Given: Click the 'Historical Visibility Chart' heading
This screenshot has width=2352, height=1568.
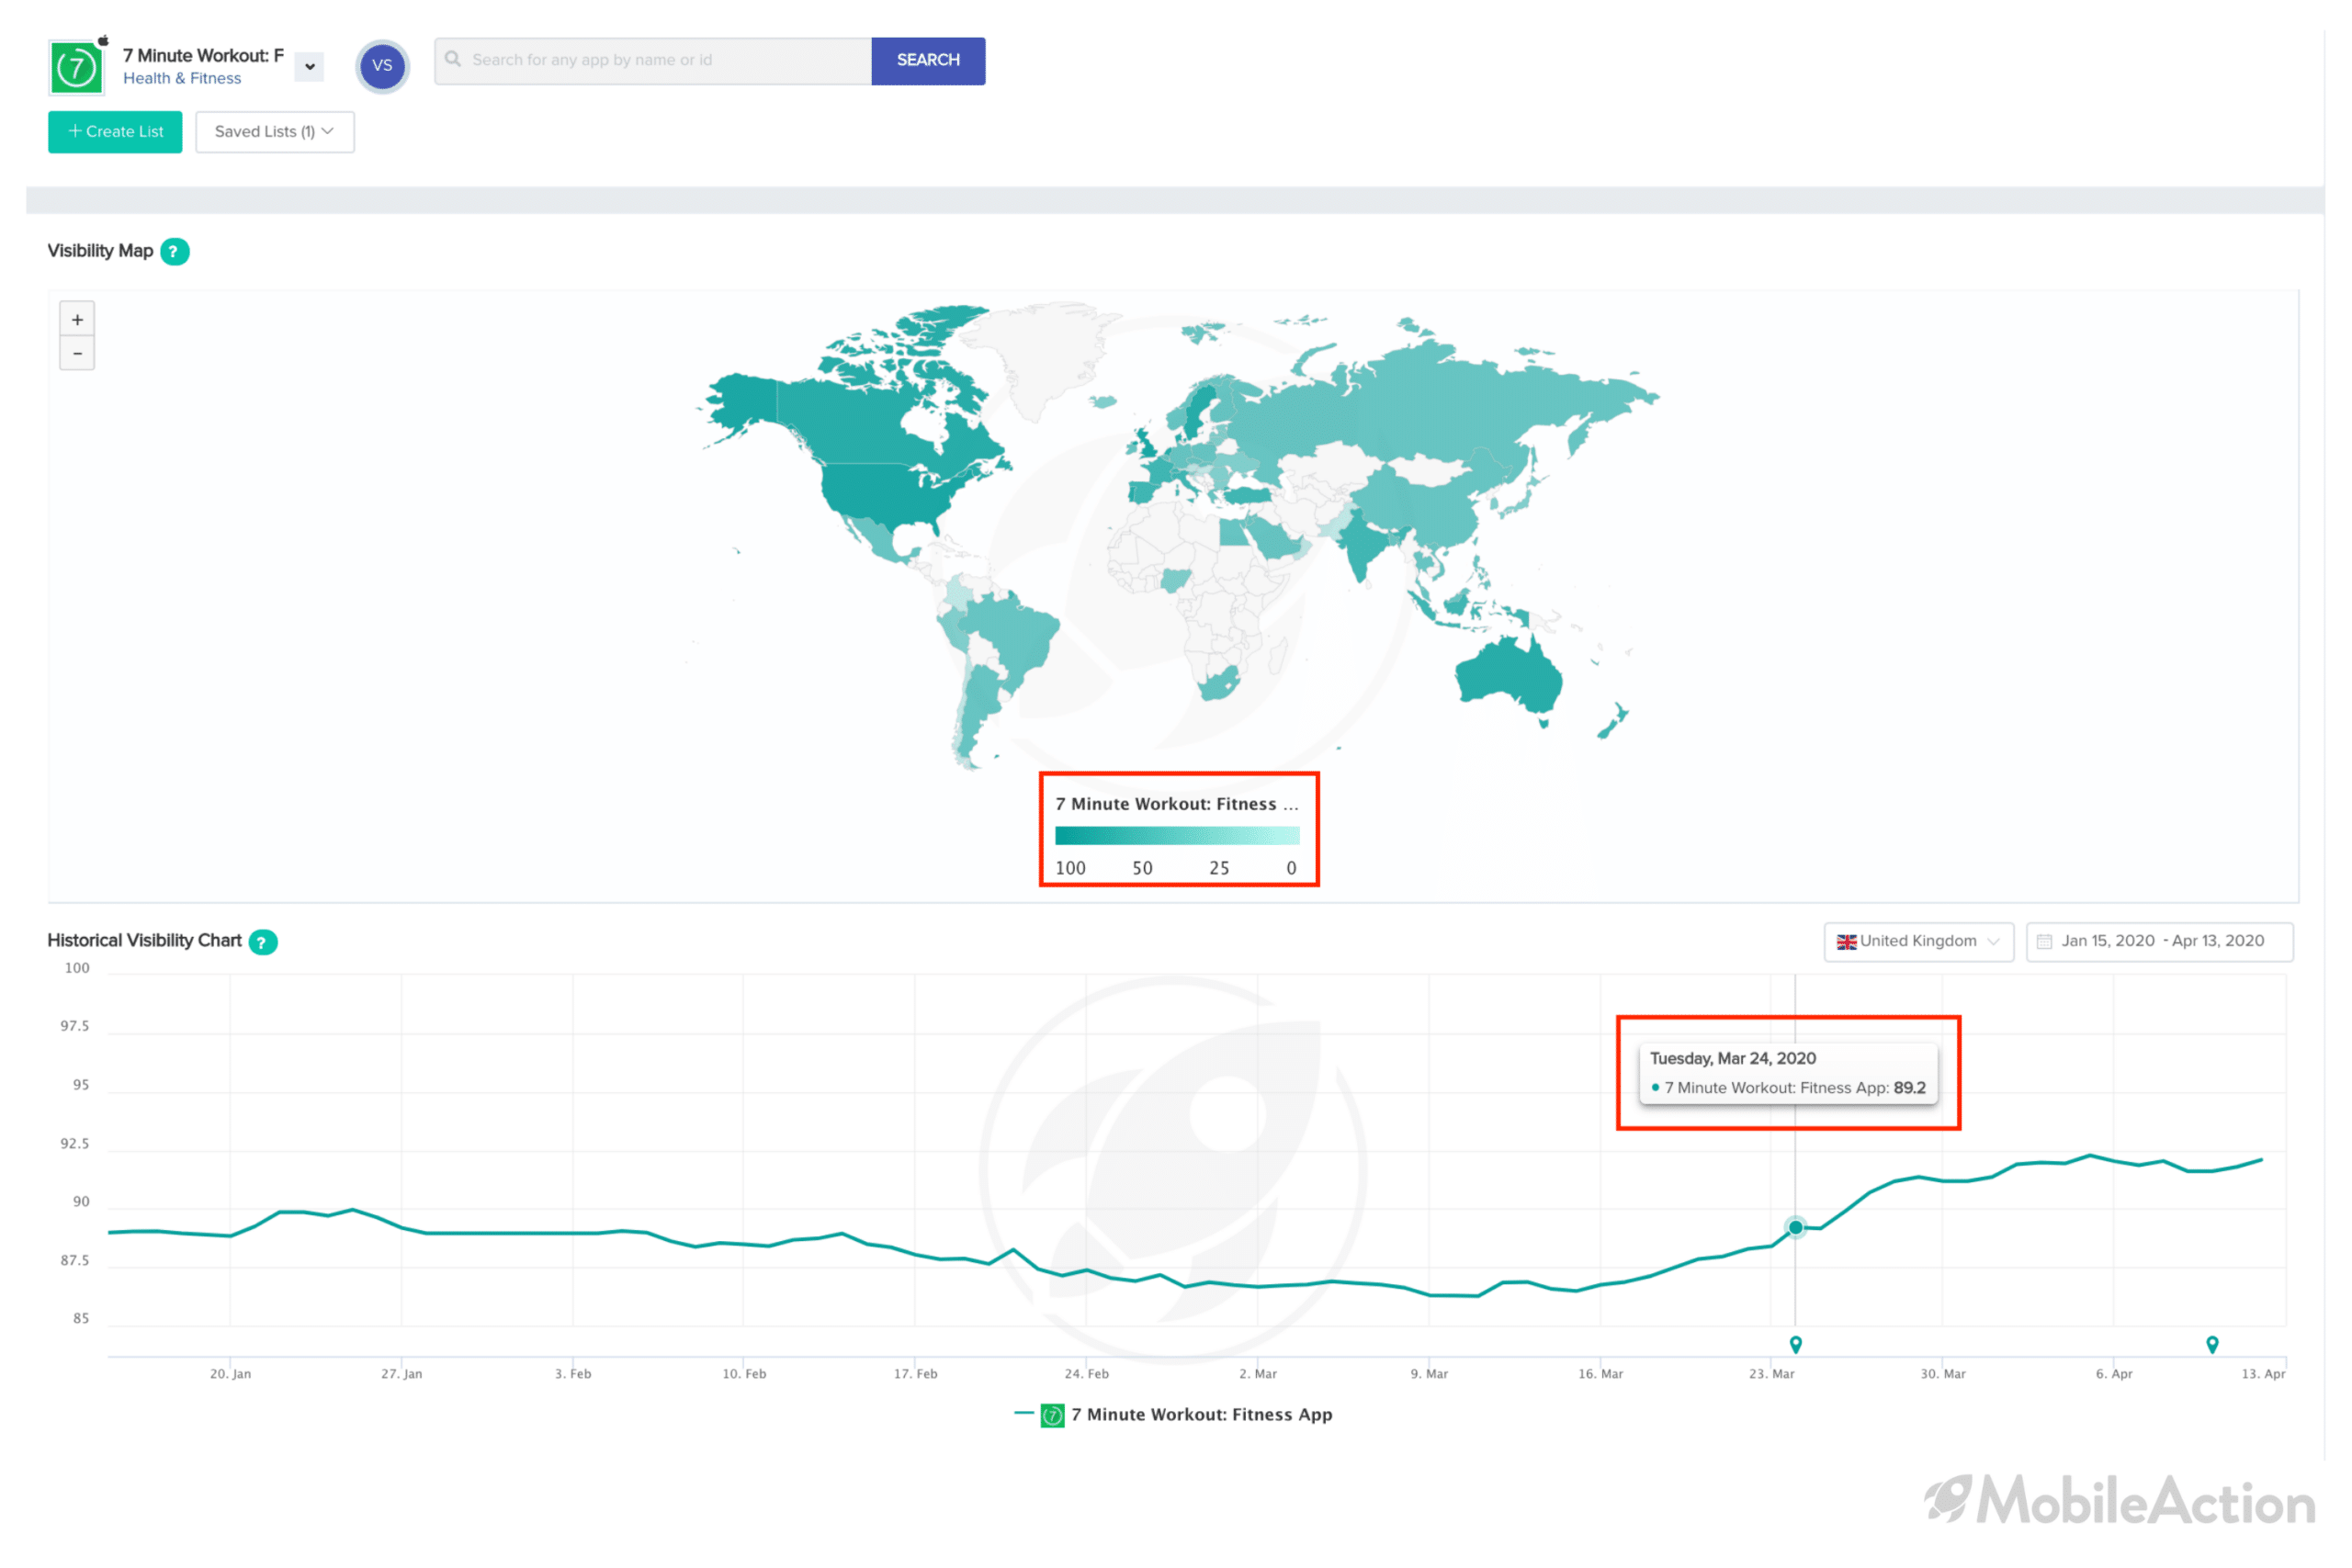Looking at the screenshot, I should coord(144,941).
